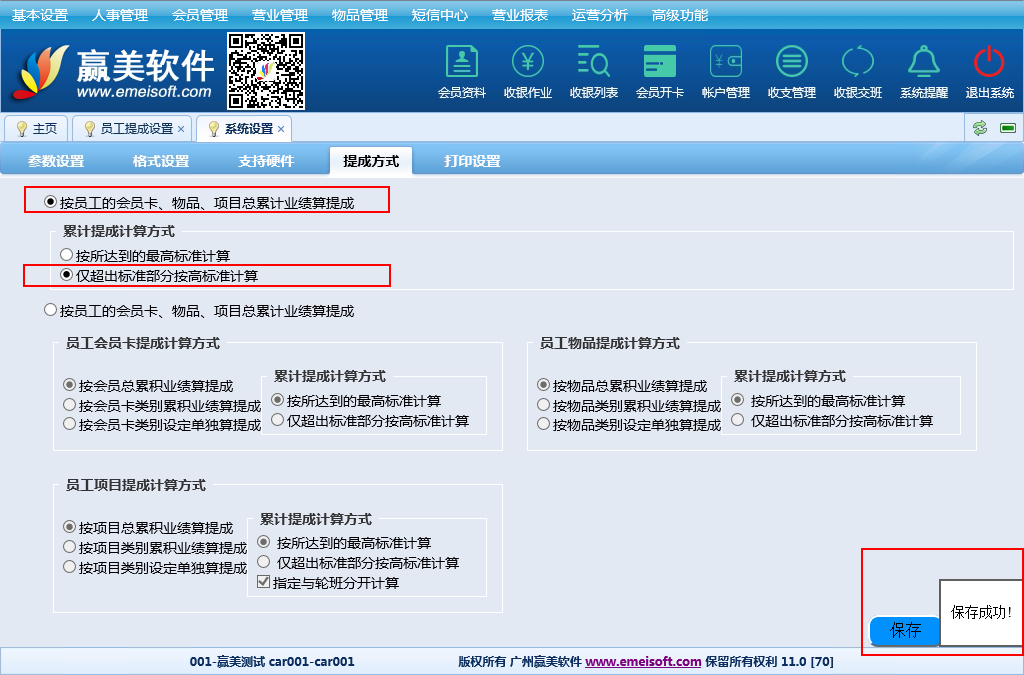
Task: Select top 按所达到的最高标准计算 radio option
Action: pos(67,255)
